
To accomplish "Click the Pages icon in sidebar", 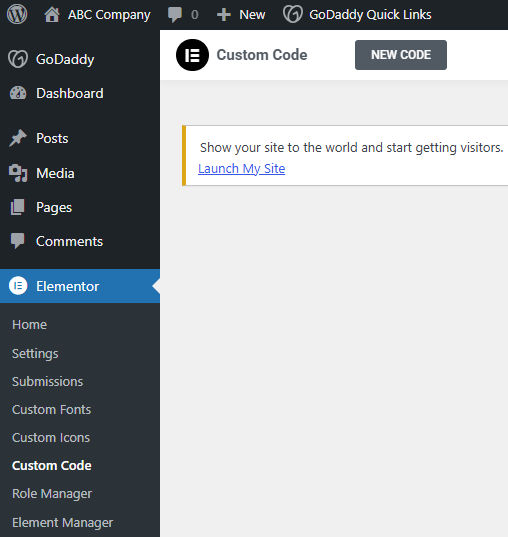I will (17, 207).
